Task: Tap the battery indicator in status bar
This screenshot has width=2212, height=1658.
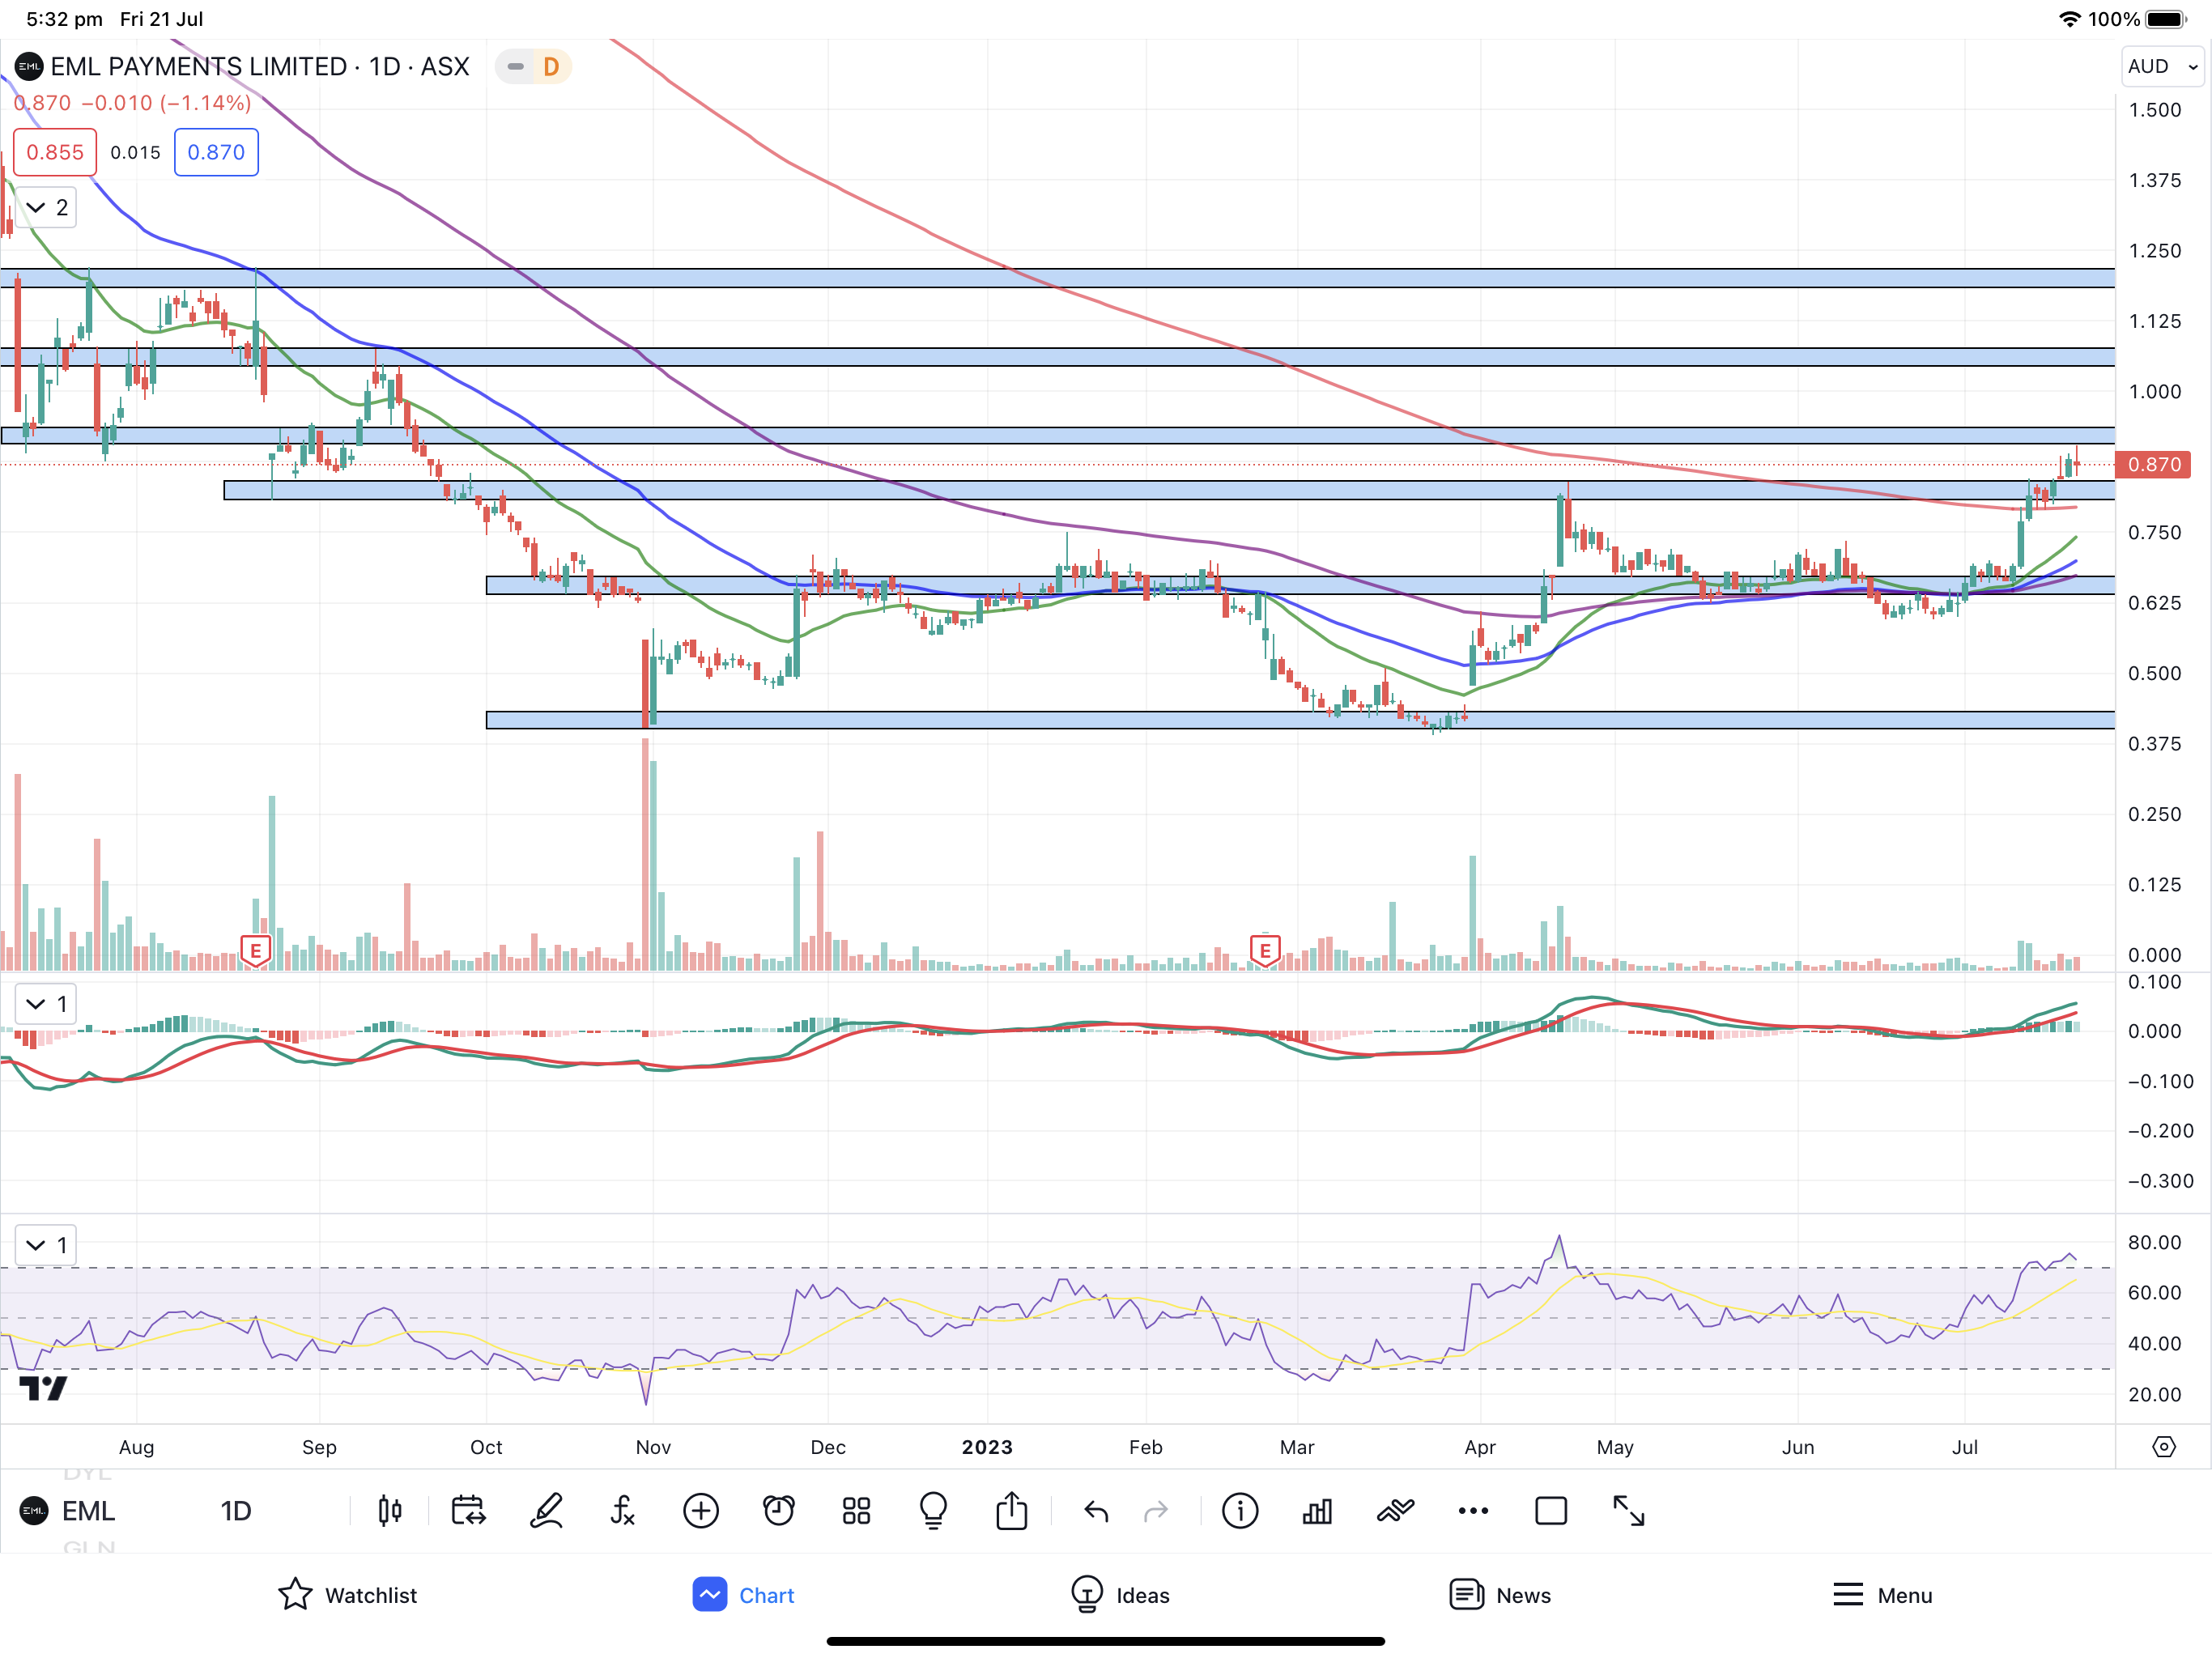Action: pyautogui.click(x=2167, y=19)
